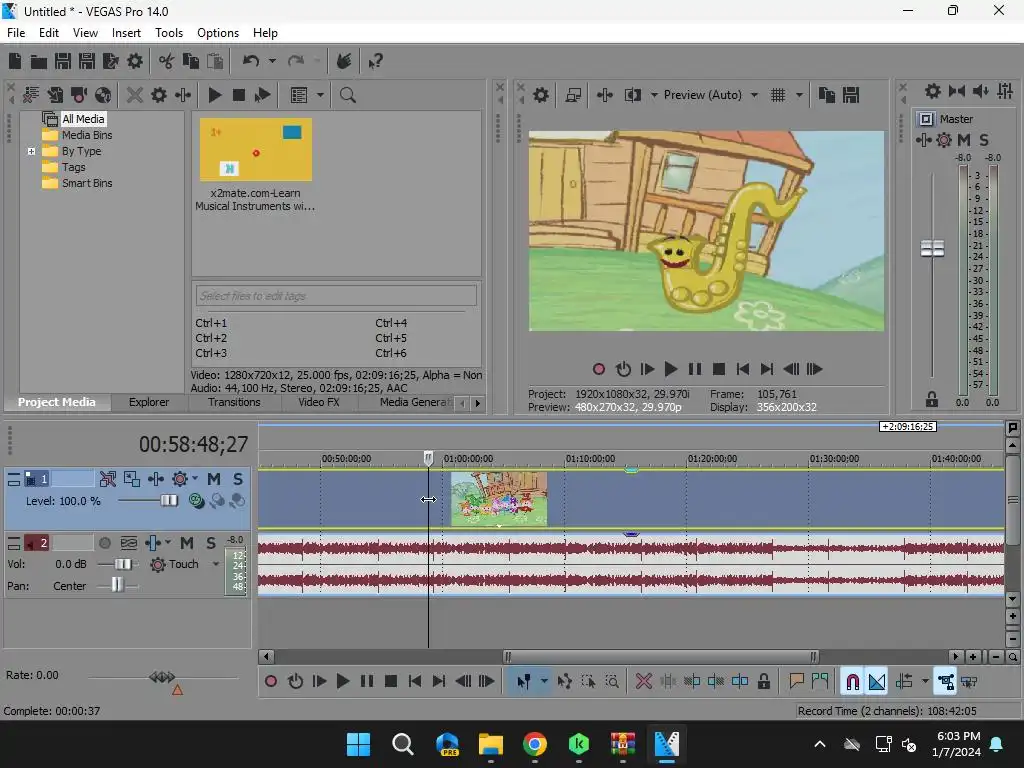Toggle Dim Output on master bus

click(x=980, y=91)
